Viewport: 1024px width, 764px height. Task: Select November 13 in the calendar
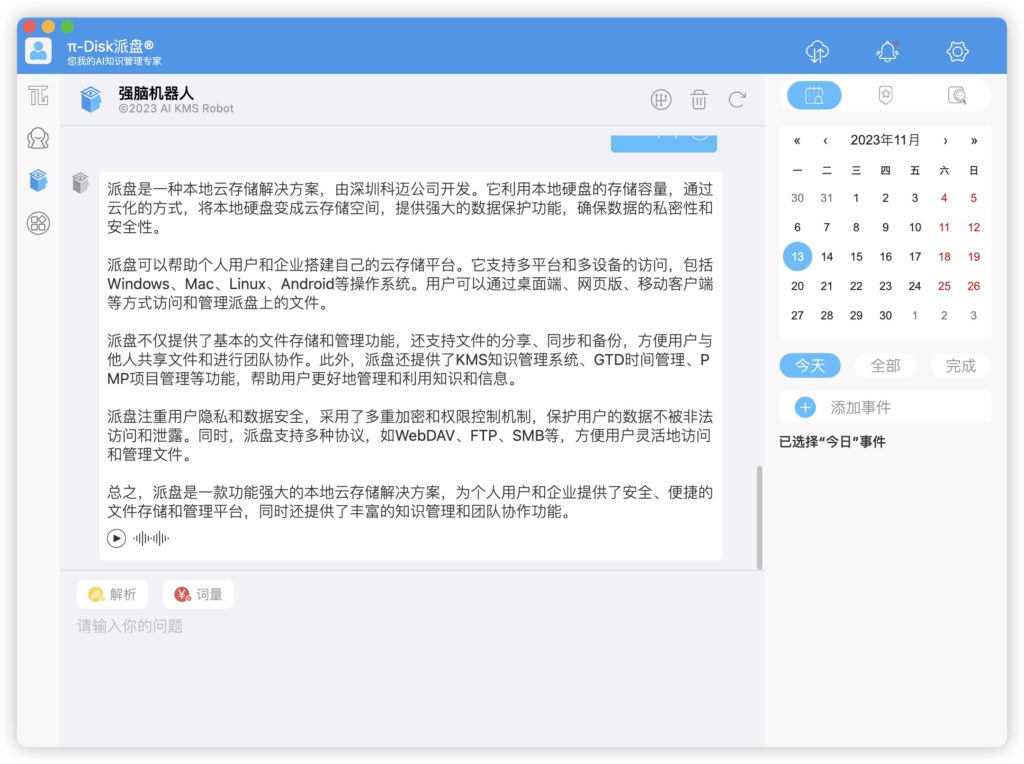click(797, 257)
